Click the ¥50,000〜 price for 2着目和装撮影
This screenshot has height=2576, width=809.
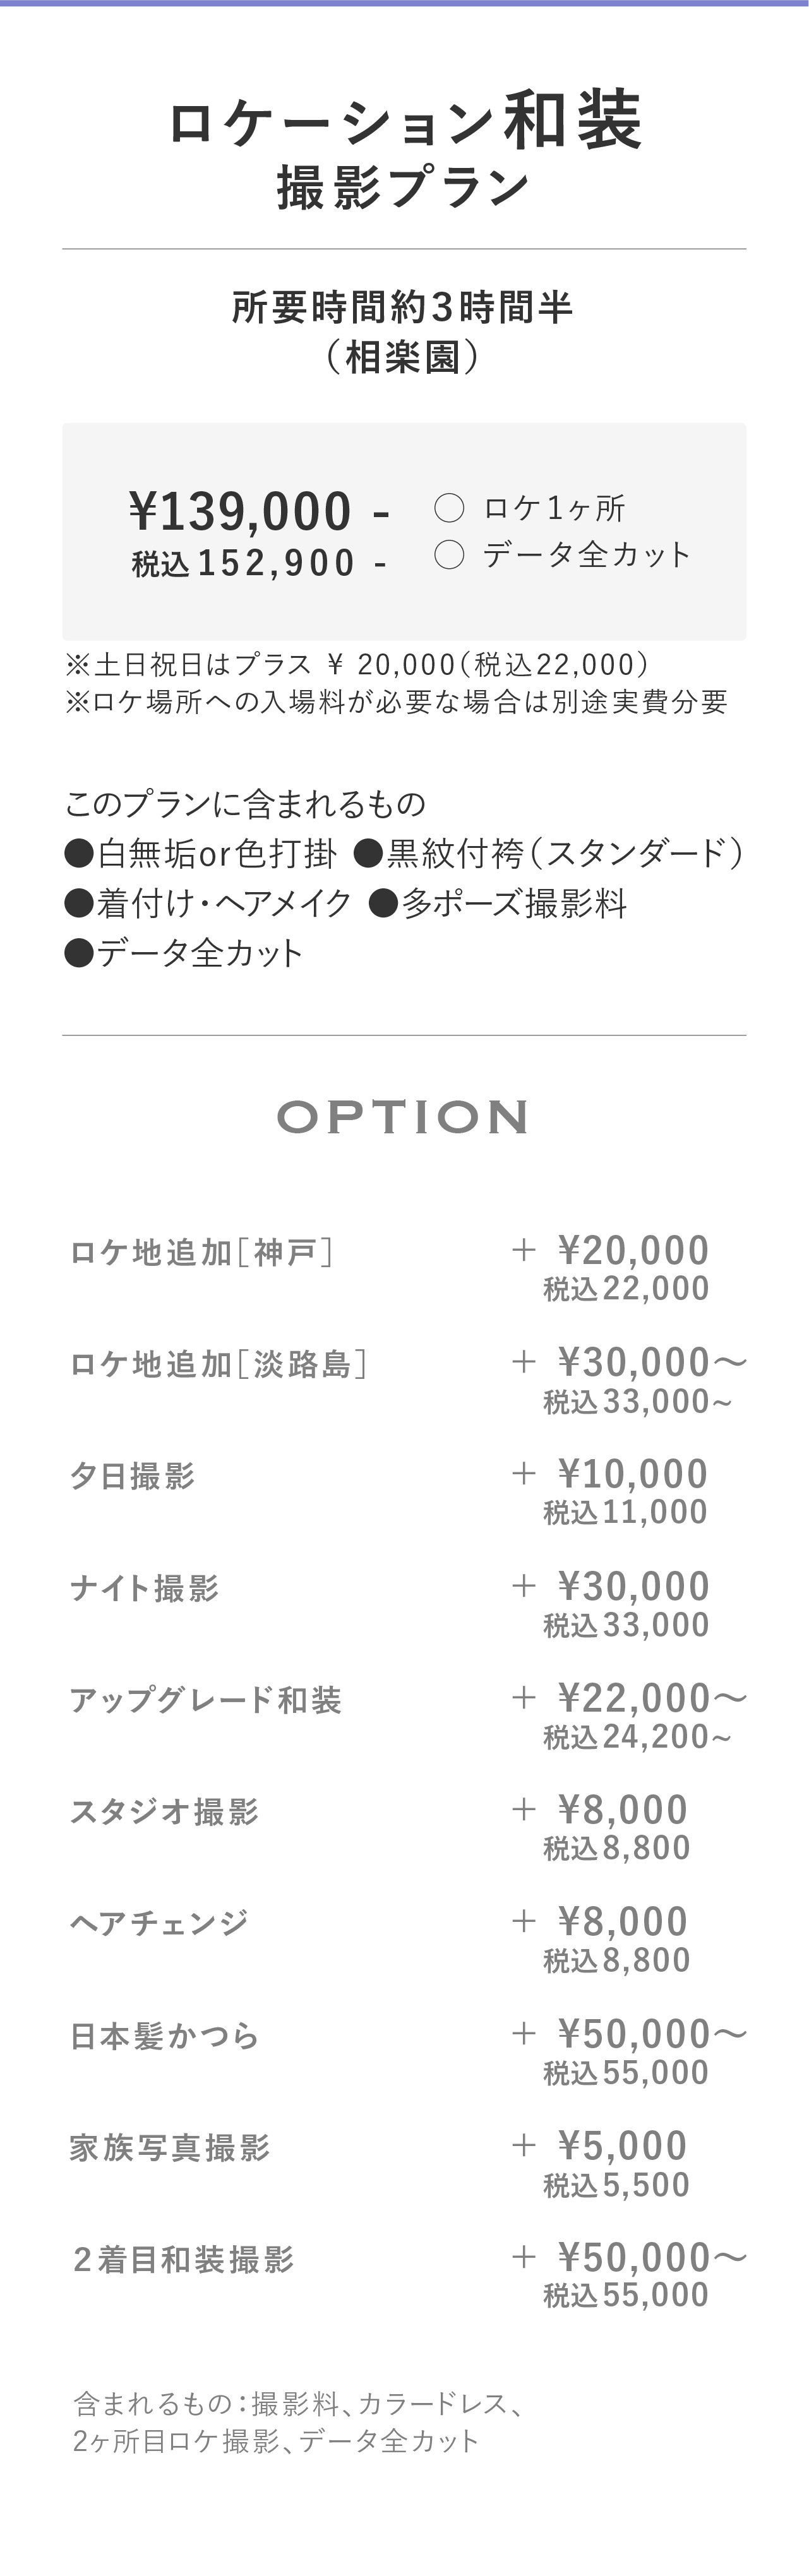(x=652, y=2257)
